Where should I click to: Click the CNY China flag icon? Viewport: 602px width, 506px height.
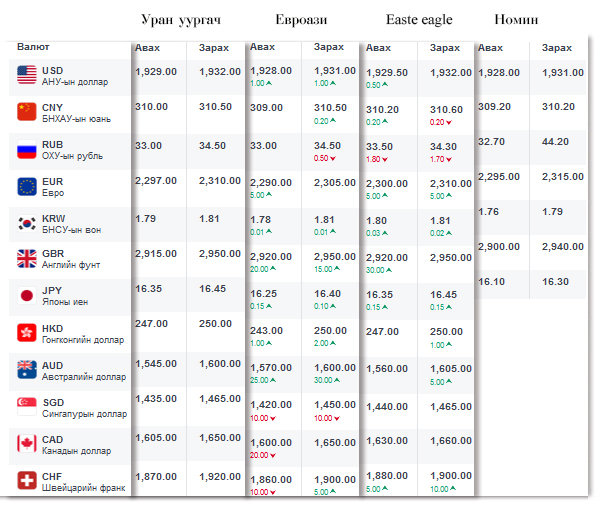click(x=27, y=111)
